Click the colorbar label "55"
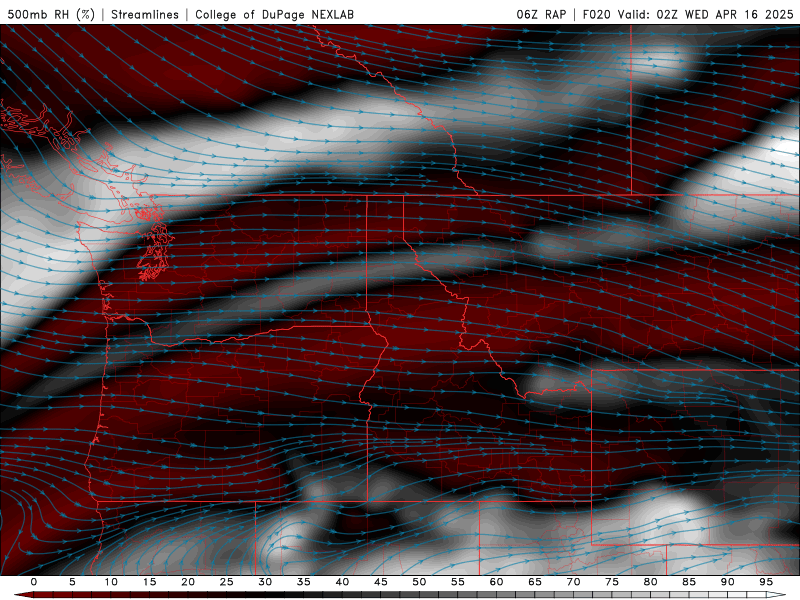The image size is (800, 600). point(458,582)
